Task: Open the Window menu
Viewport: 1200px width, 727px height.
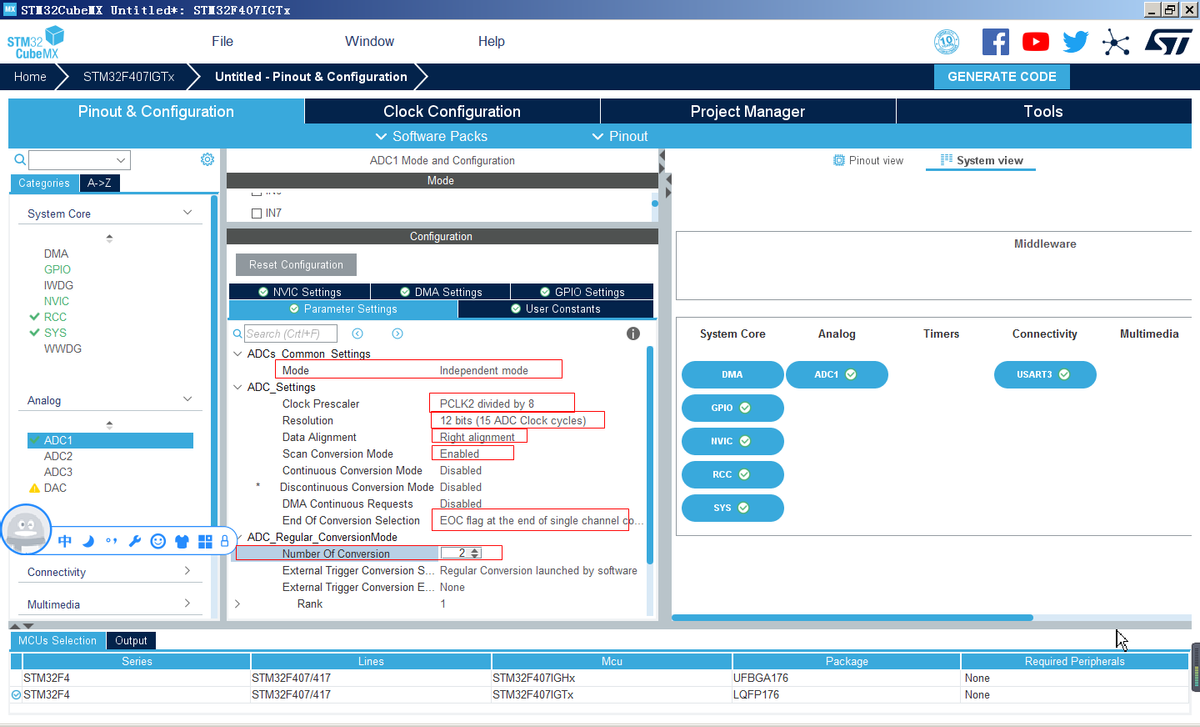Action: pos(370,41)
